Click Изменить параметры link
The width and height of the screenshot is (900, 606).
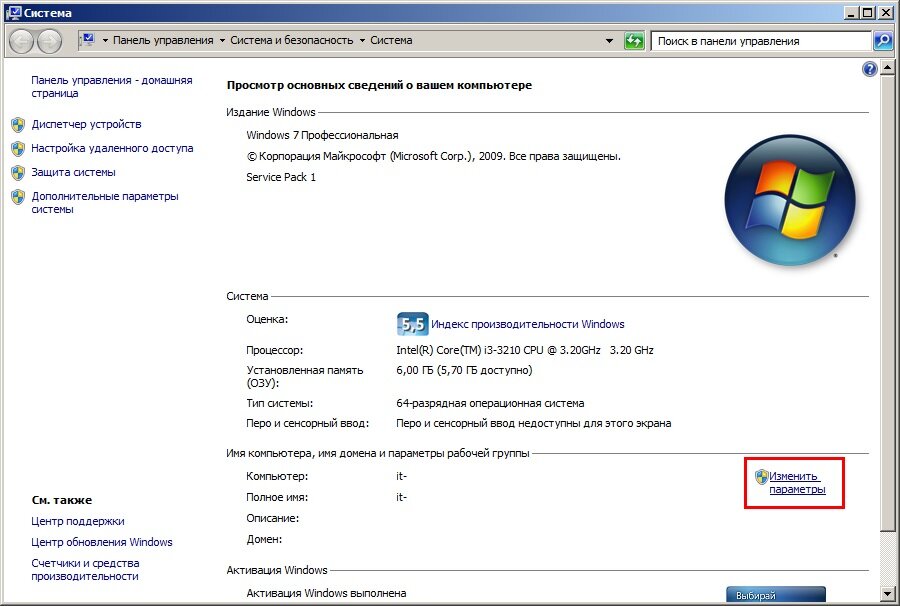(797, 483)
